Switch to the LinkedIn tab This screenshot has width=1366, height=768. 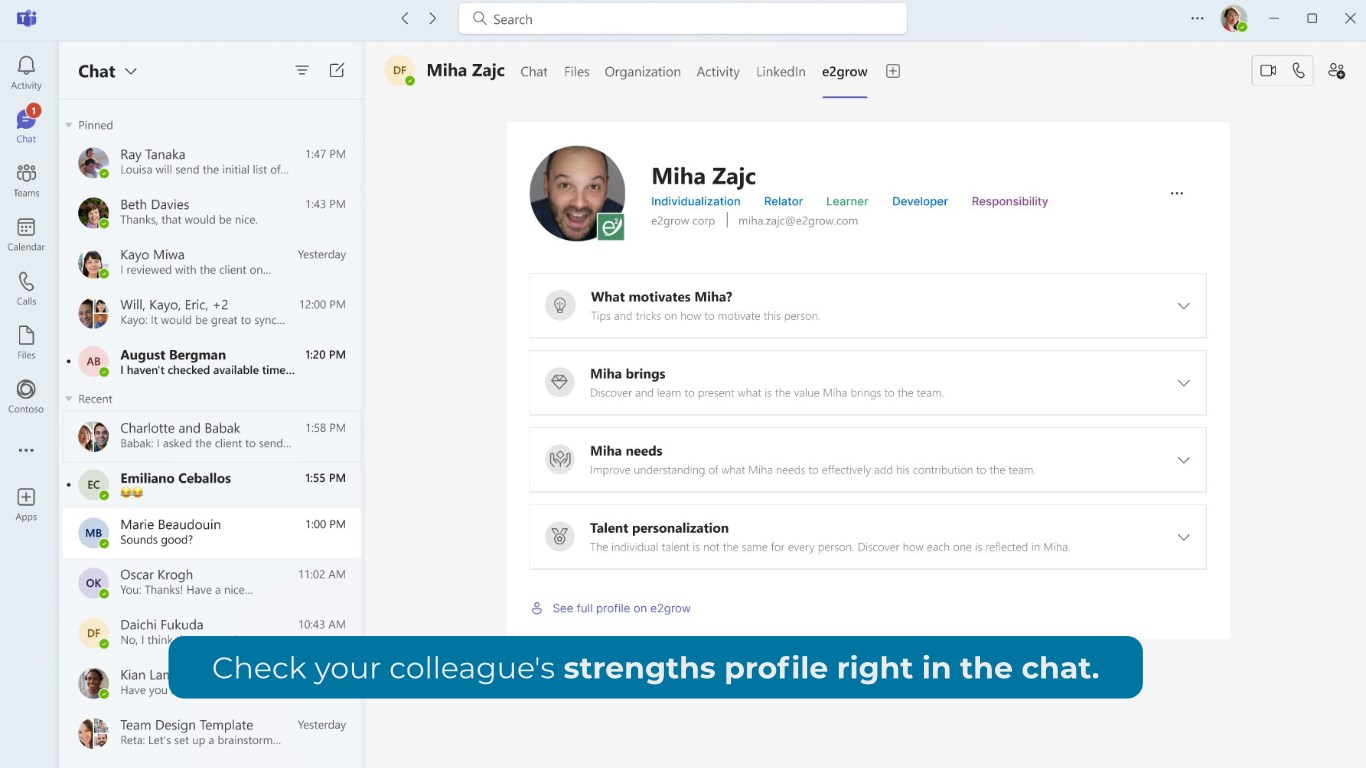point(780,72)
